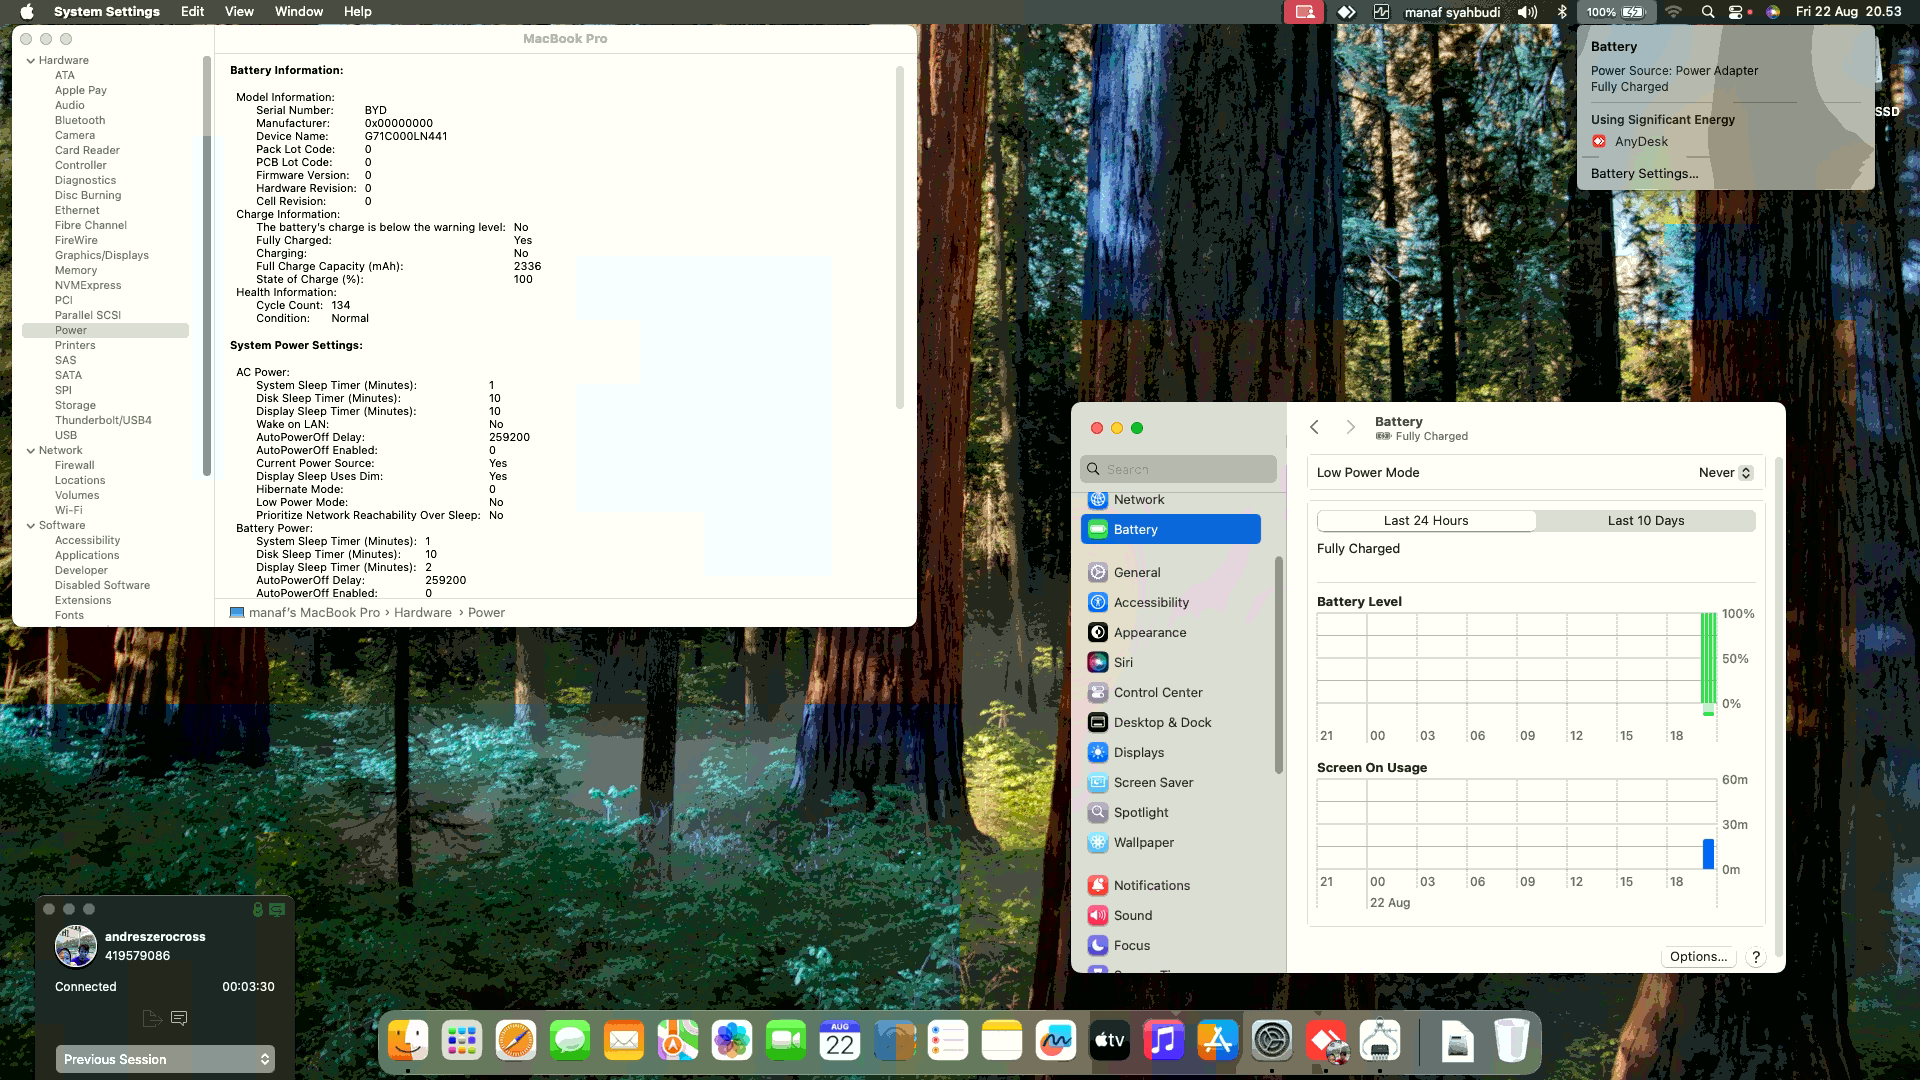
Task: Open the Low Power Mode dropdown
Action: click(x=1725, y=472)
